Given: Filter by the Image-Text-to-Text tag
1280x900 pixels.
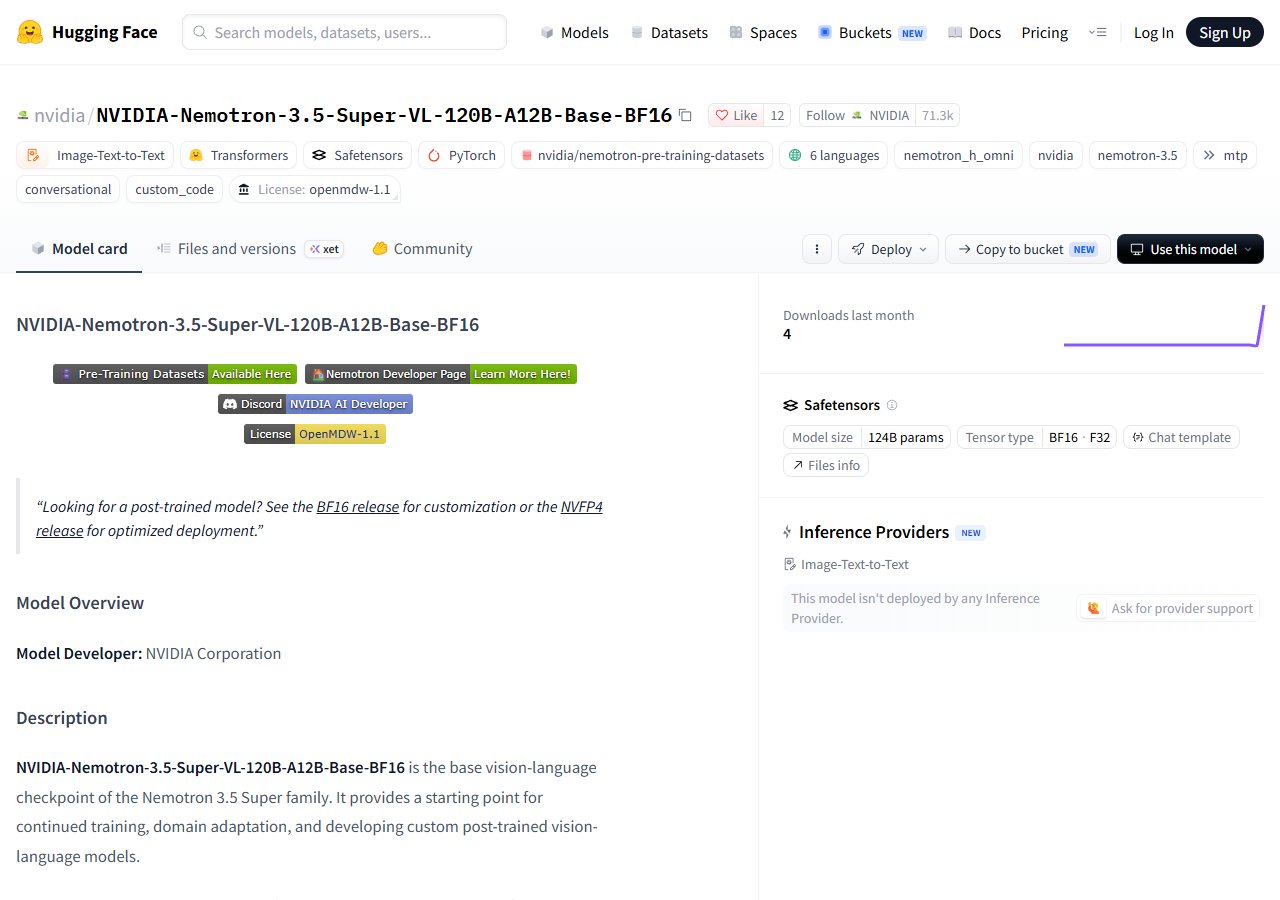Looking at the screenshot, I should pos(95,155).
